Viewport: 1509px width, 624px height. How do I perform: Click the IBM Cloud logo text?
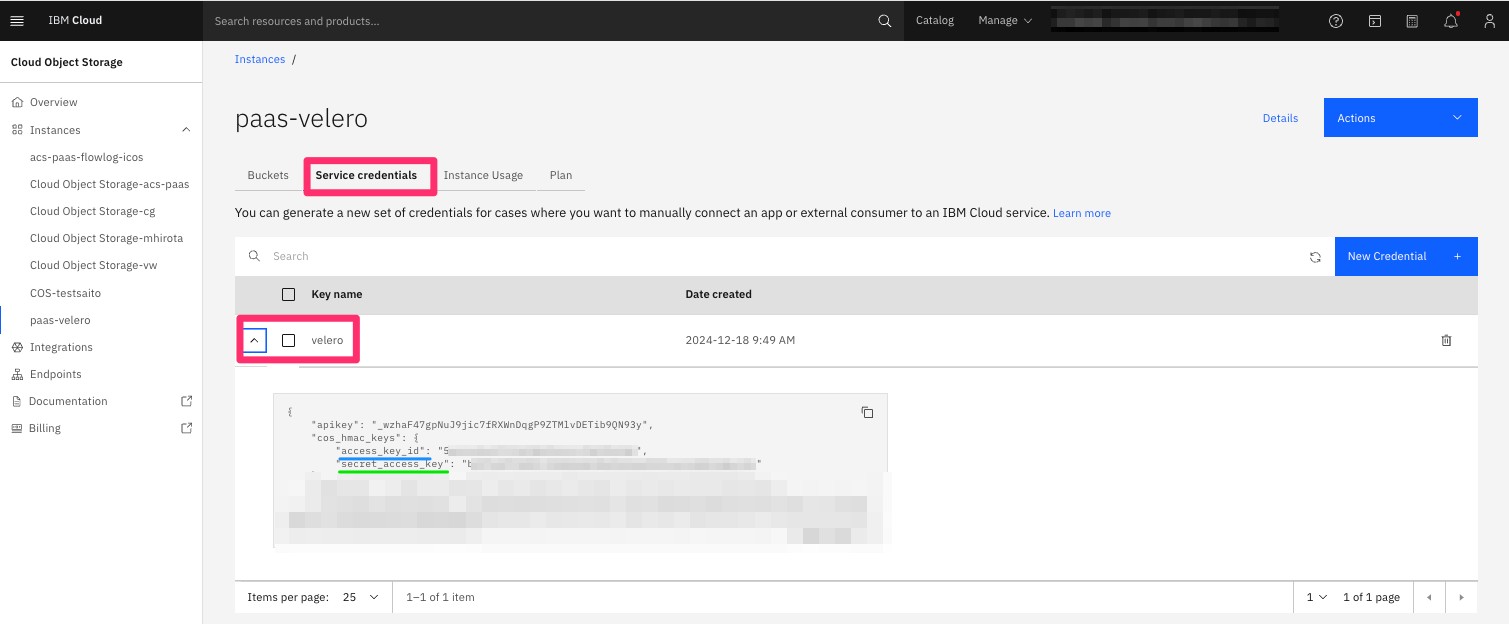tap(75, 20)
